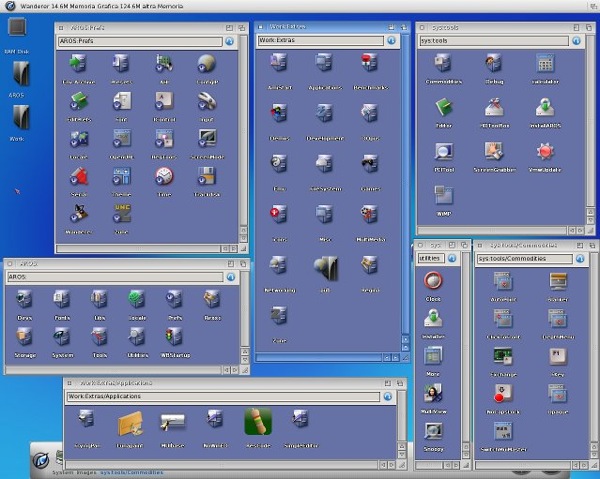Open the Time preferences clock icon
This screenshot has height=479, width=600.
tap(164, 175)
